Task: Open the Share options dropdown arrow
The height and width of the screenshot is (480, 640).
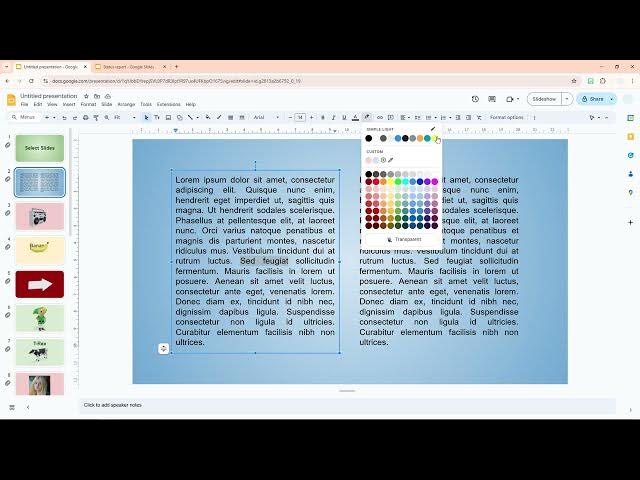Action: point(612,99)
